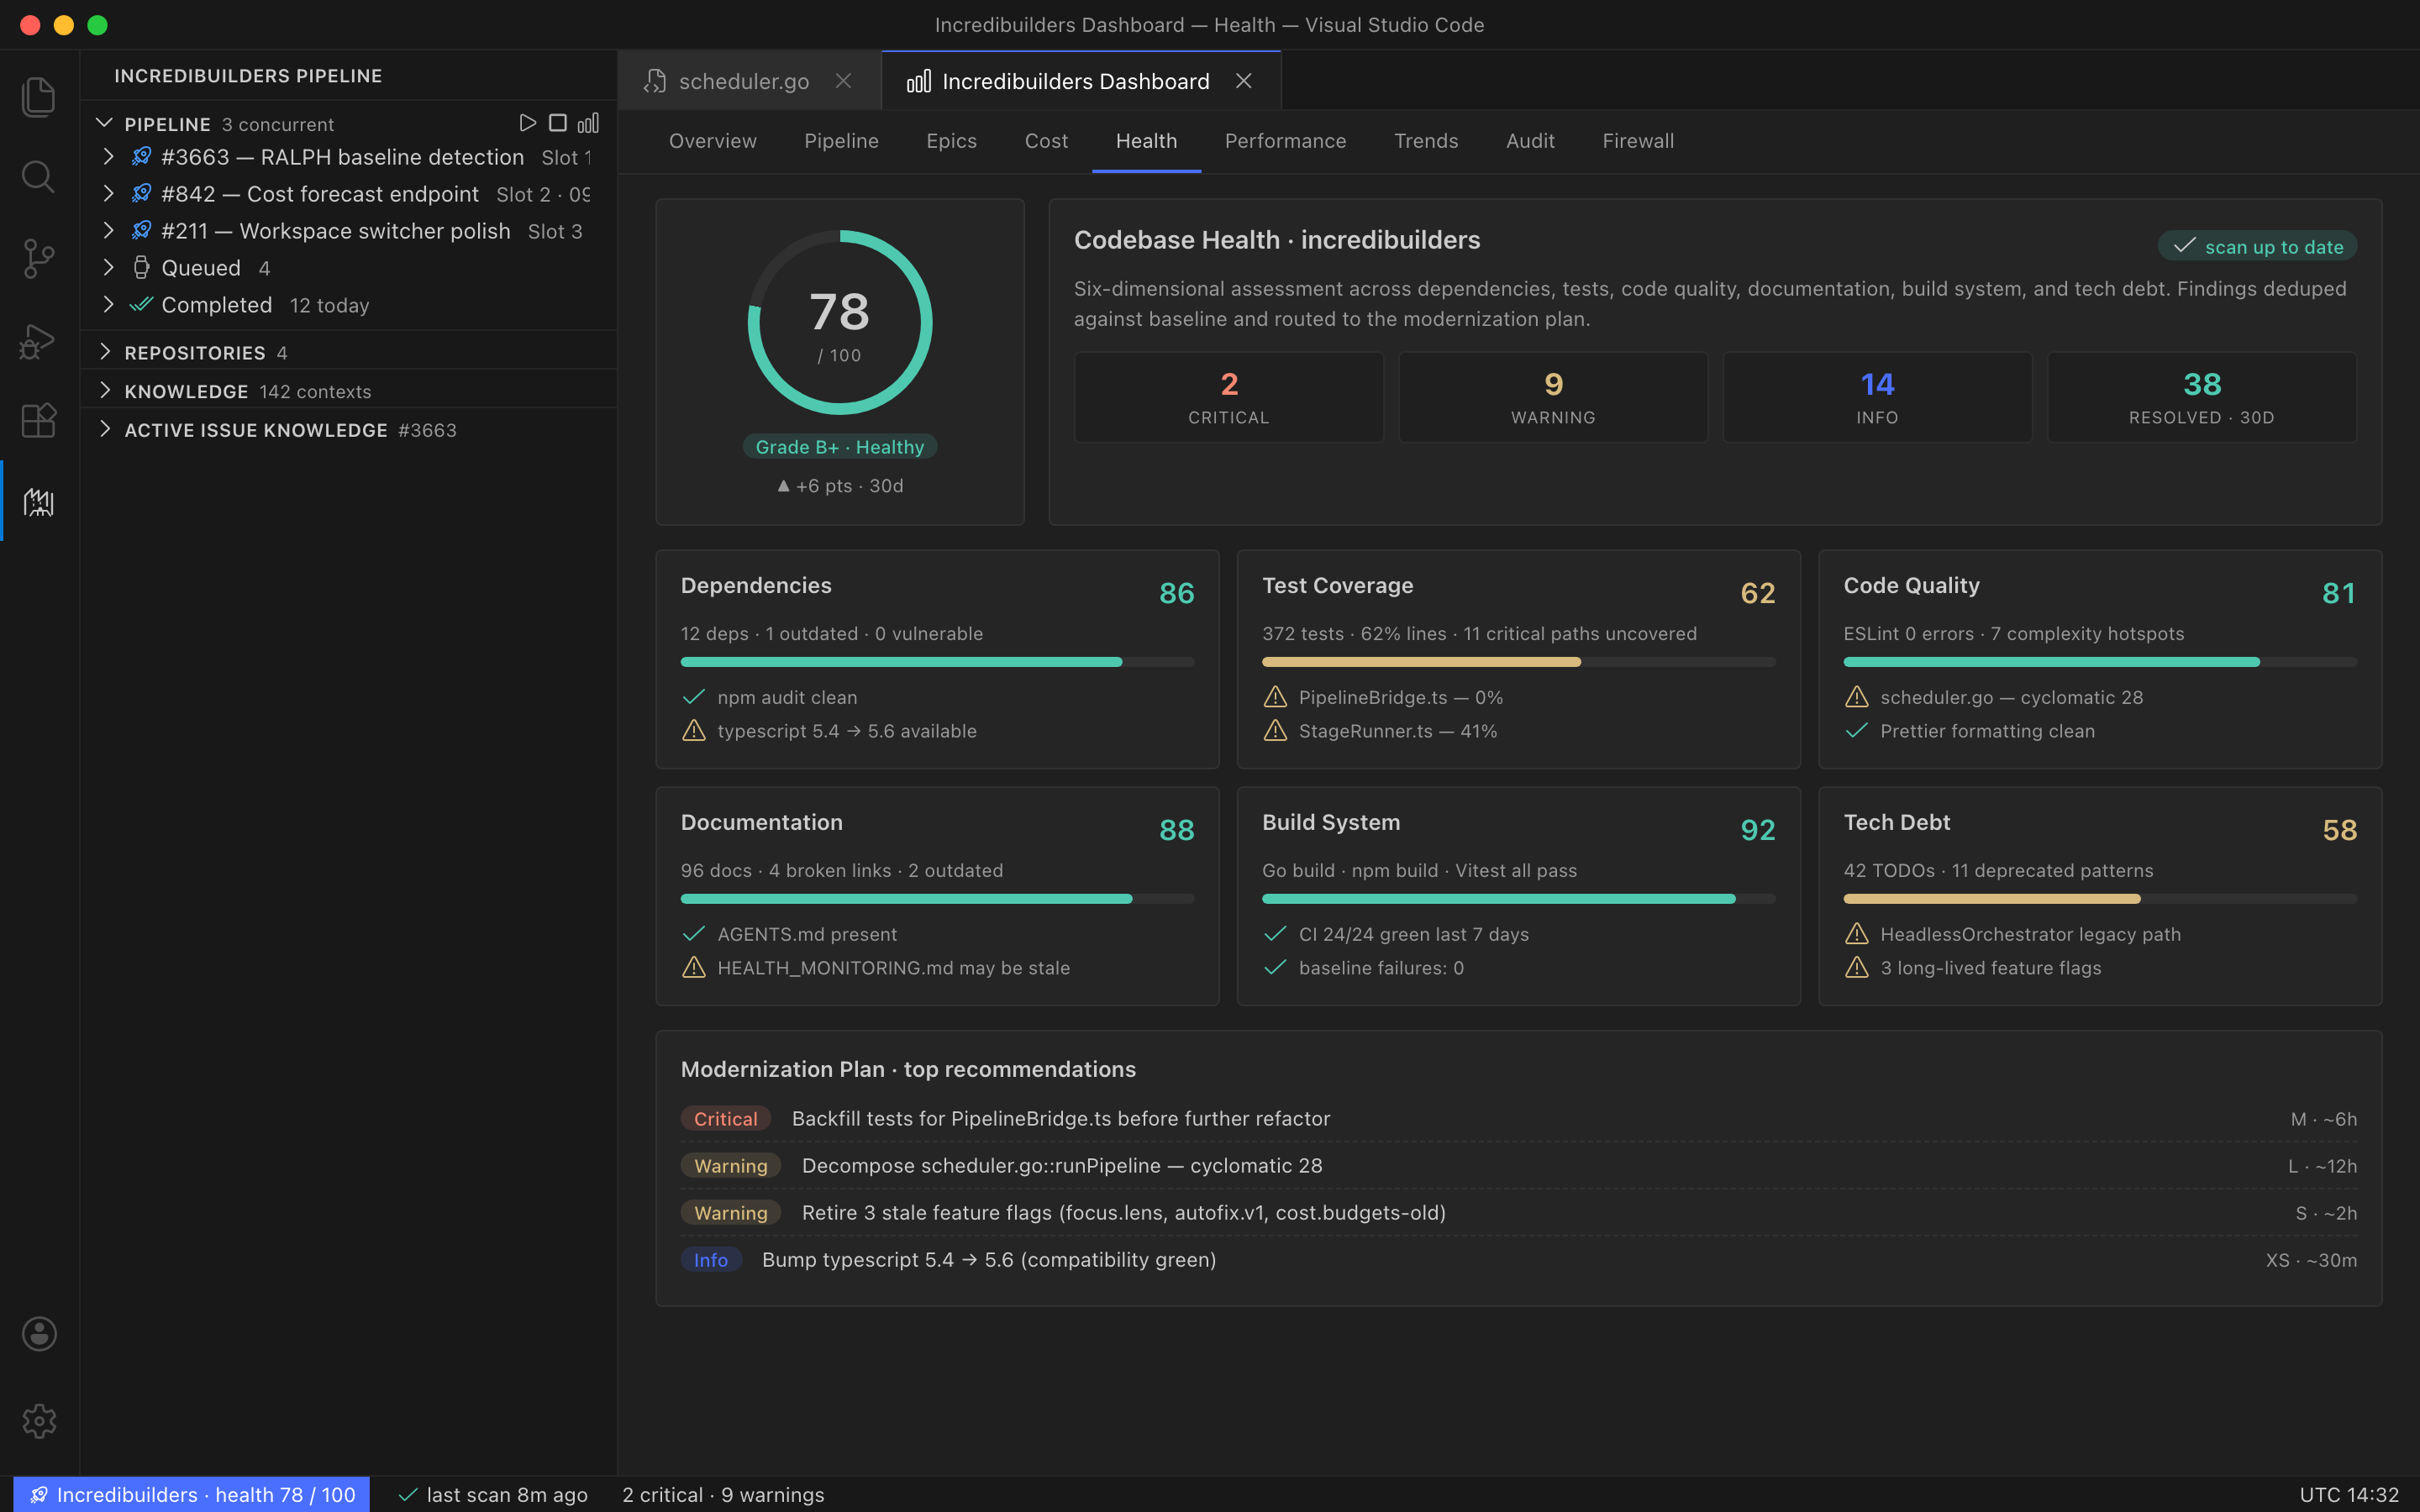Click rocket icon for #3663 RALPH baseline detection
Viewport: 2420px width, 1512px height.
[x=141, y=156]
